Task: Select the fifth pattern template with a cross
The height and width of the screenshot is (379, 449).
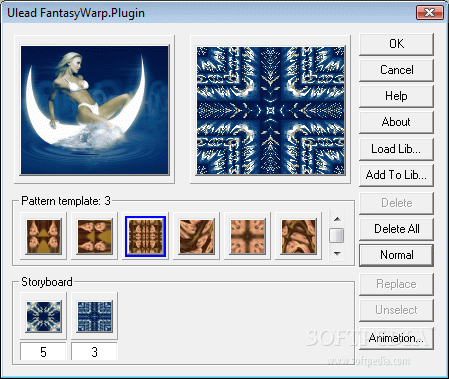Action: coord(247,236)
